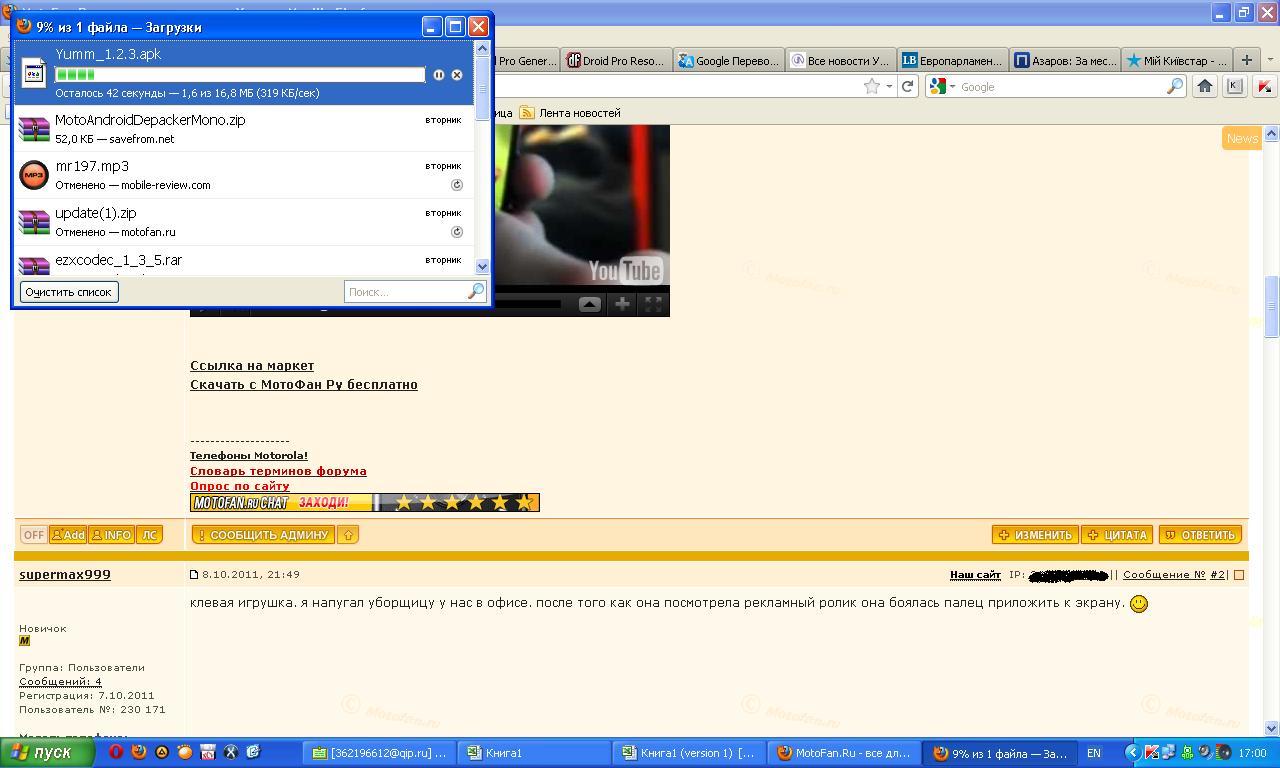The image size is (1280, 768).
Task: Click the INFO button under user panel
Action: pos(111,535)
